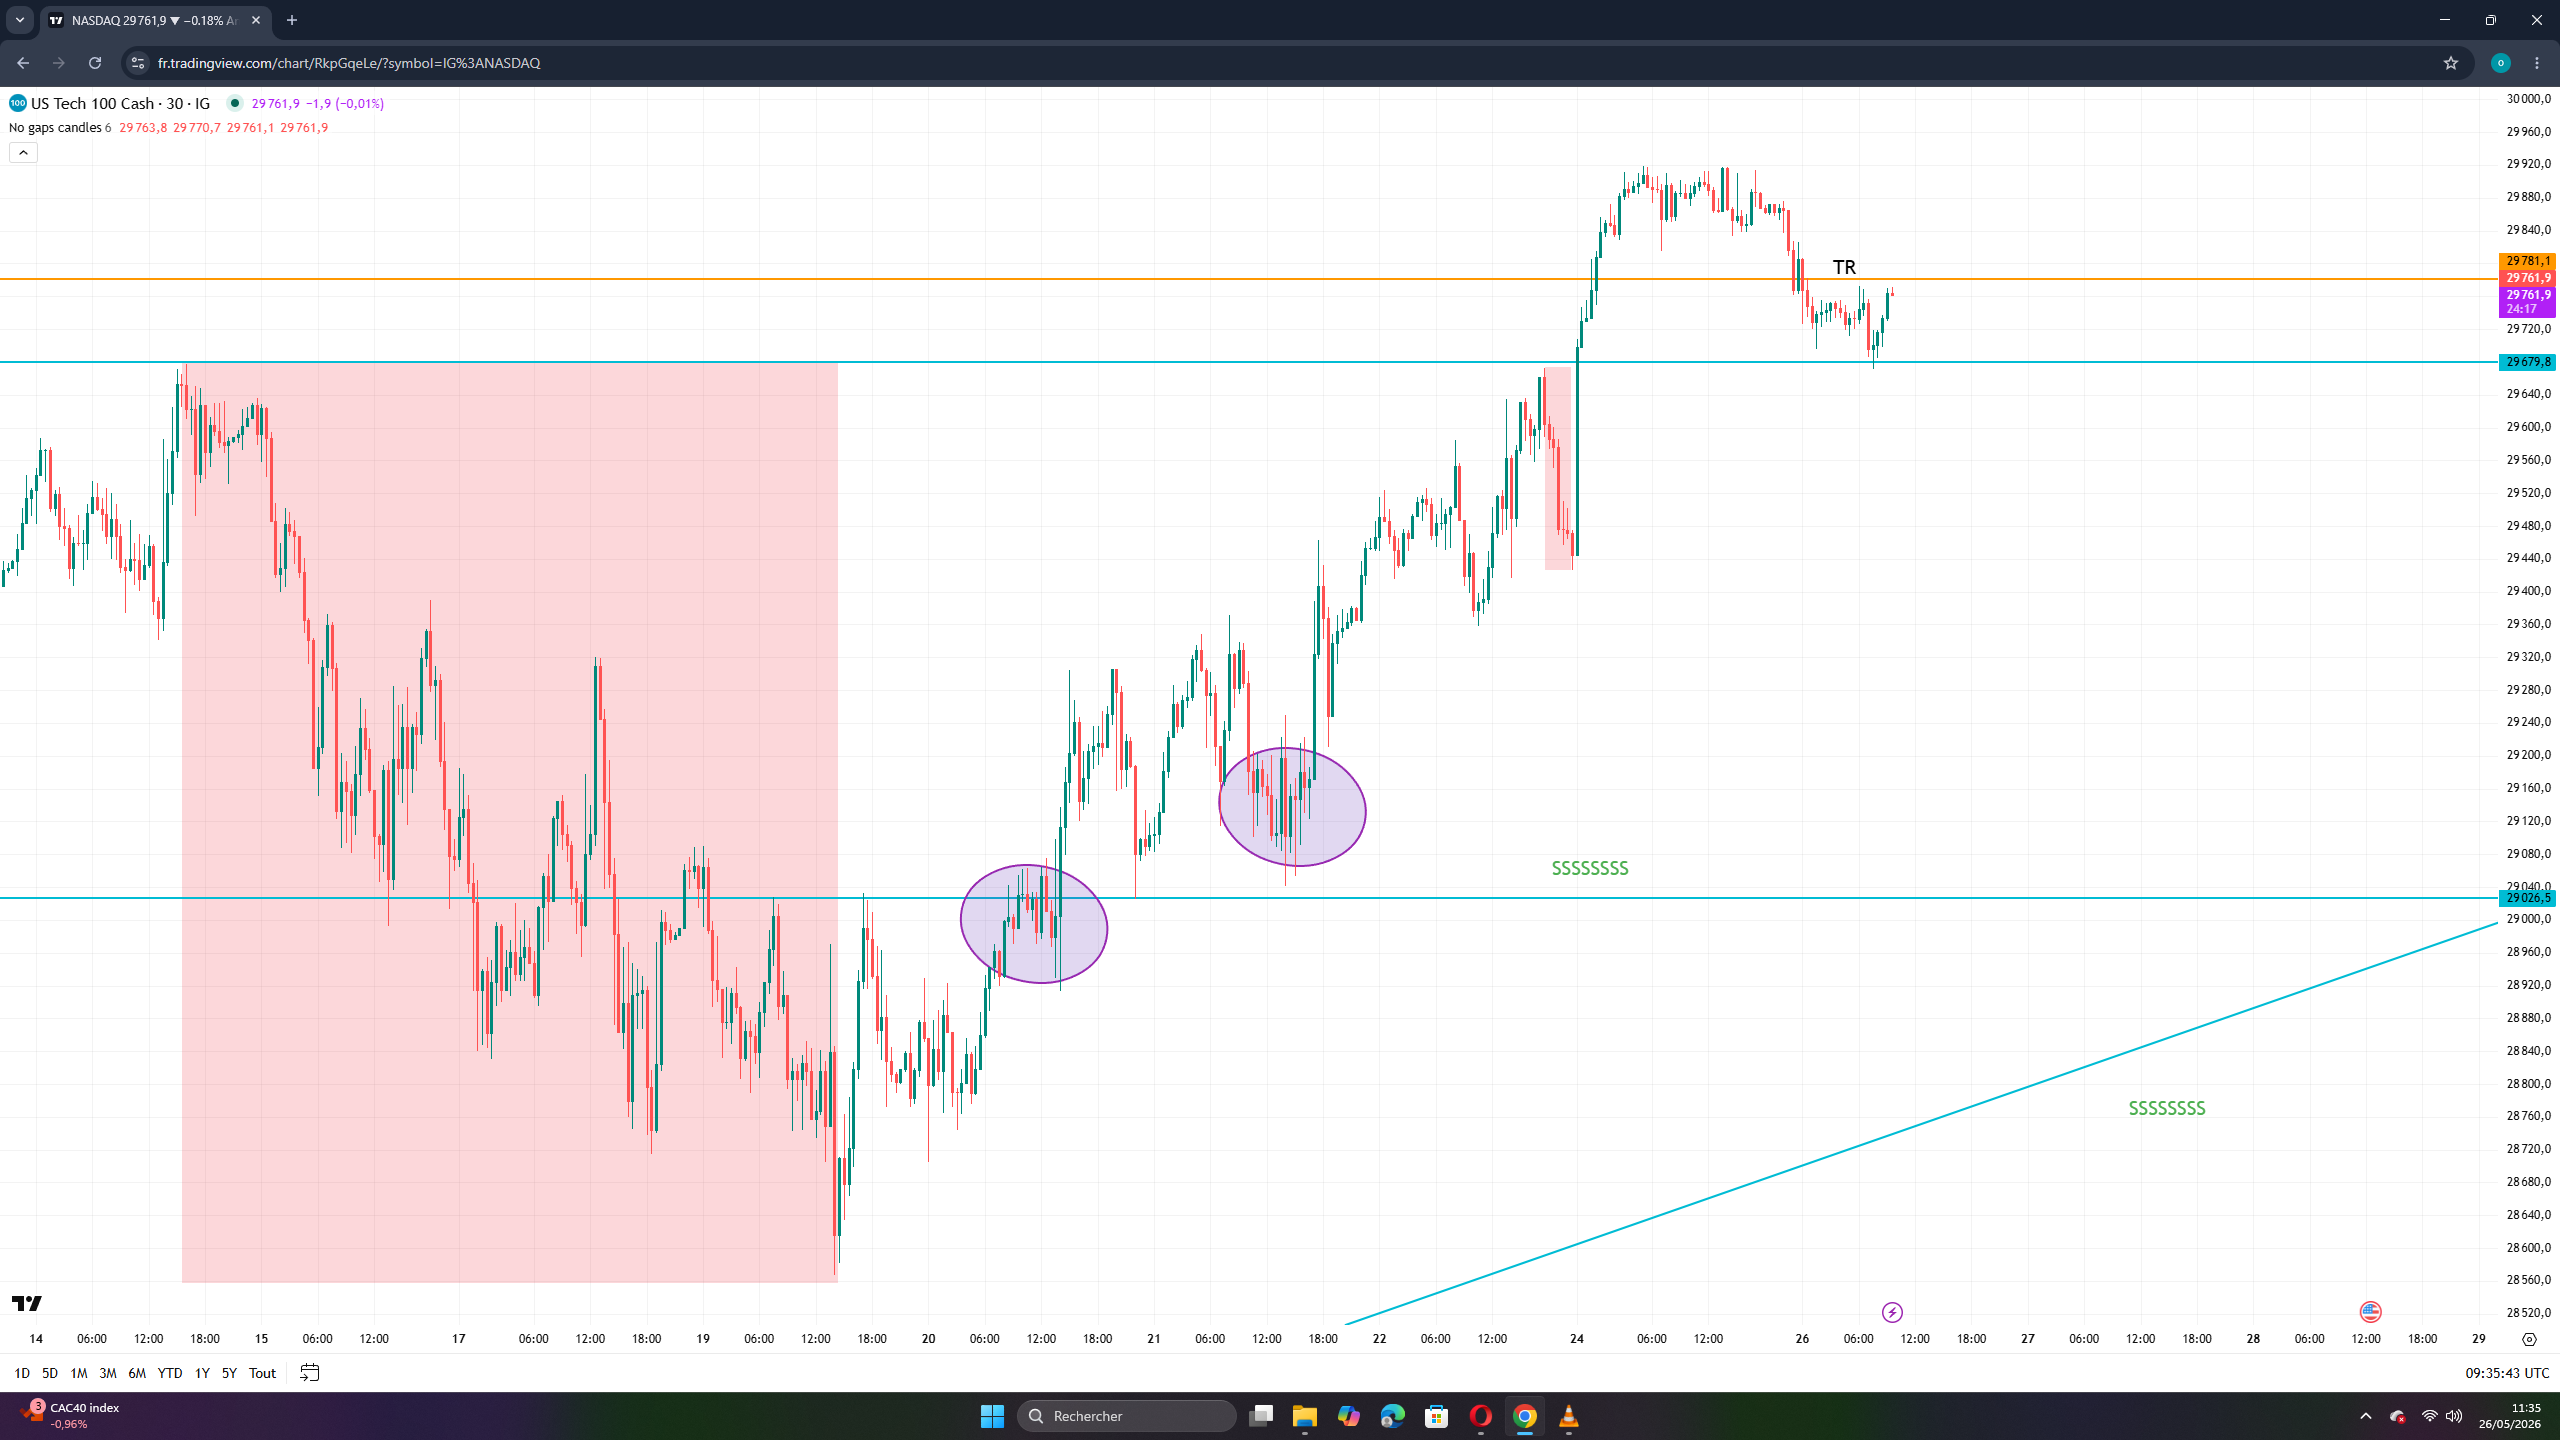Open Microsoft Edge from taskbar

tap(1393, 1416)
